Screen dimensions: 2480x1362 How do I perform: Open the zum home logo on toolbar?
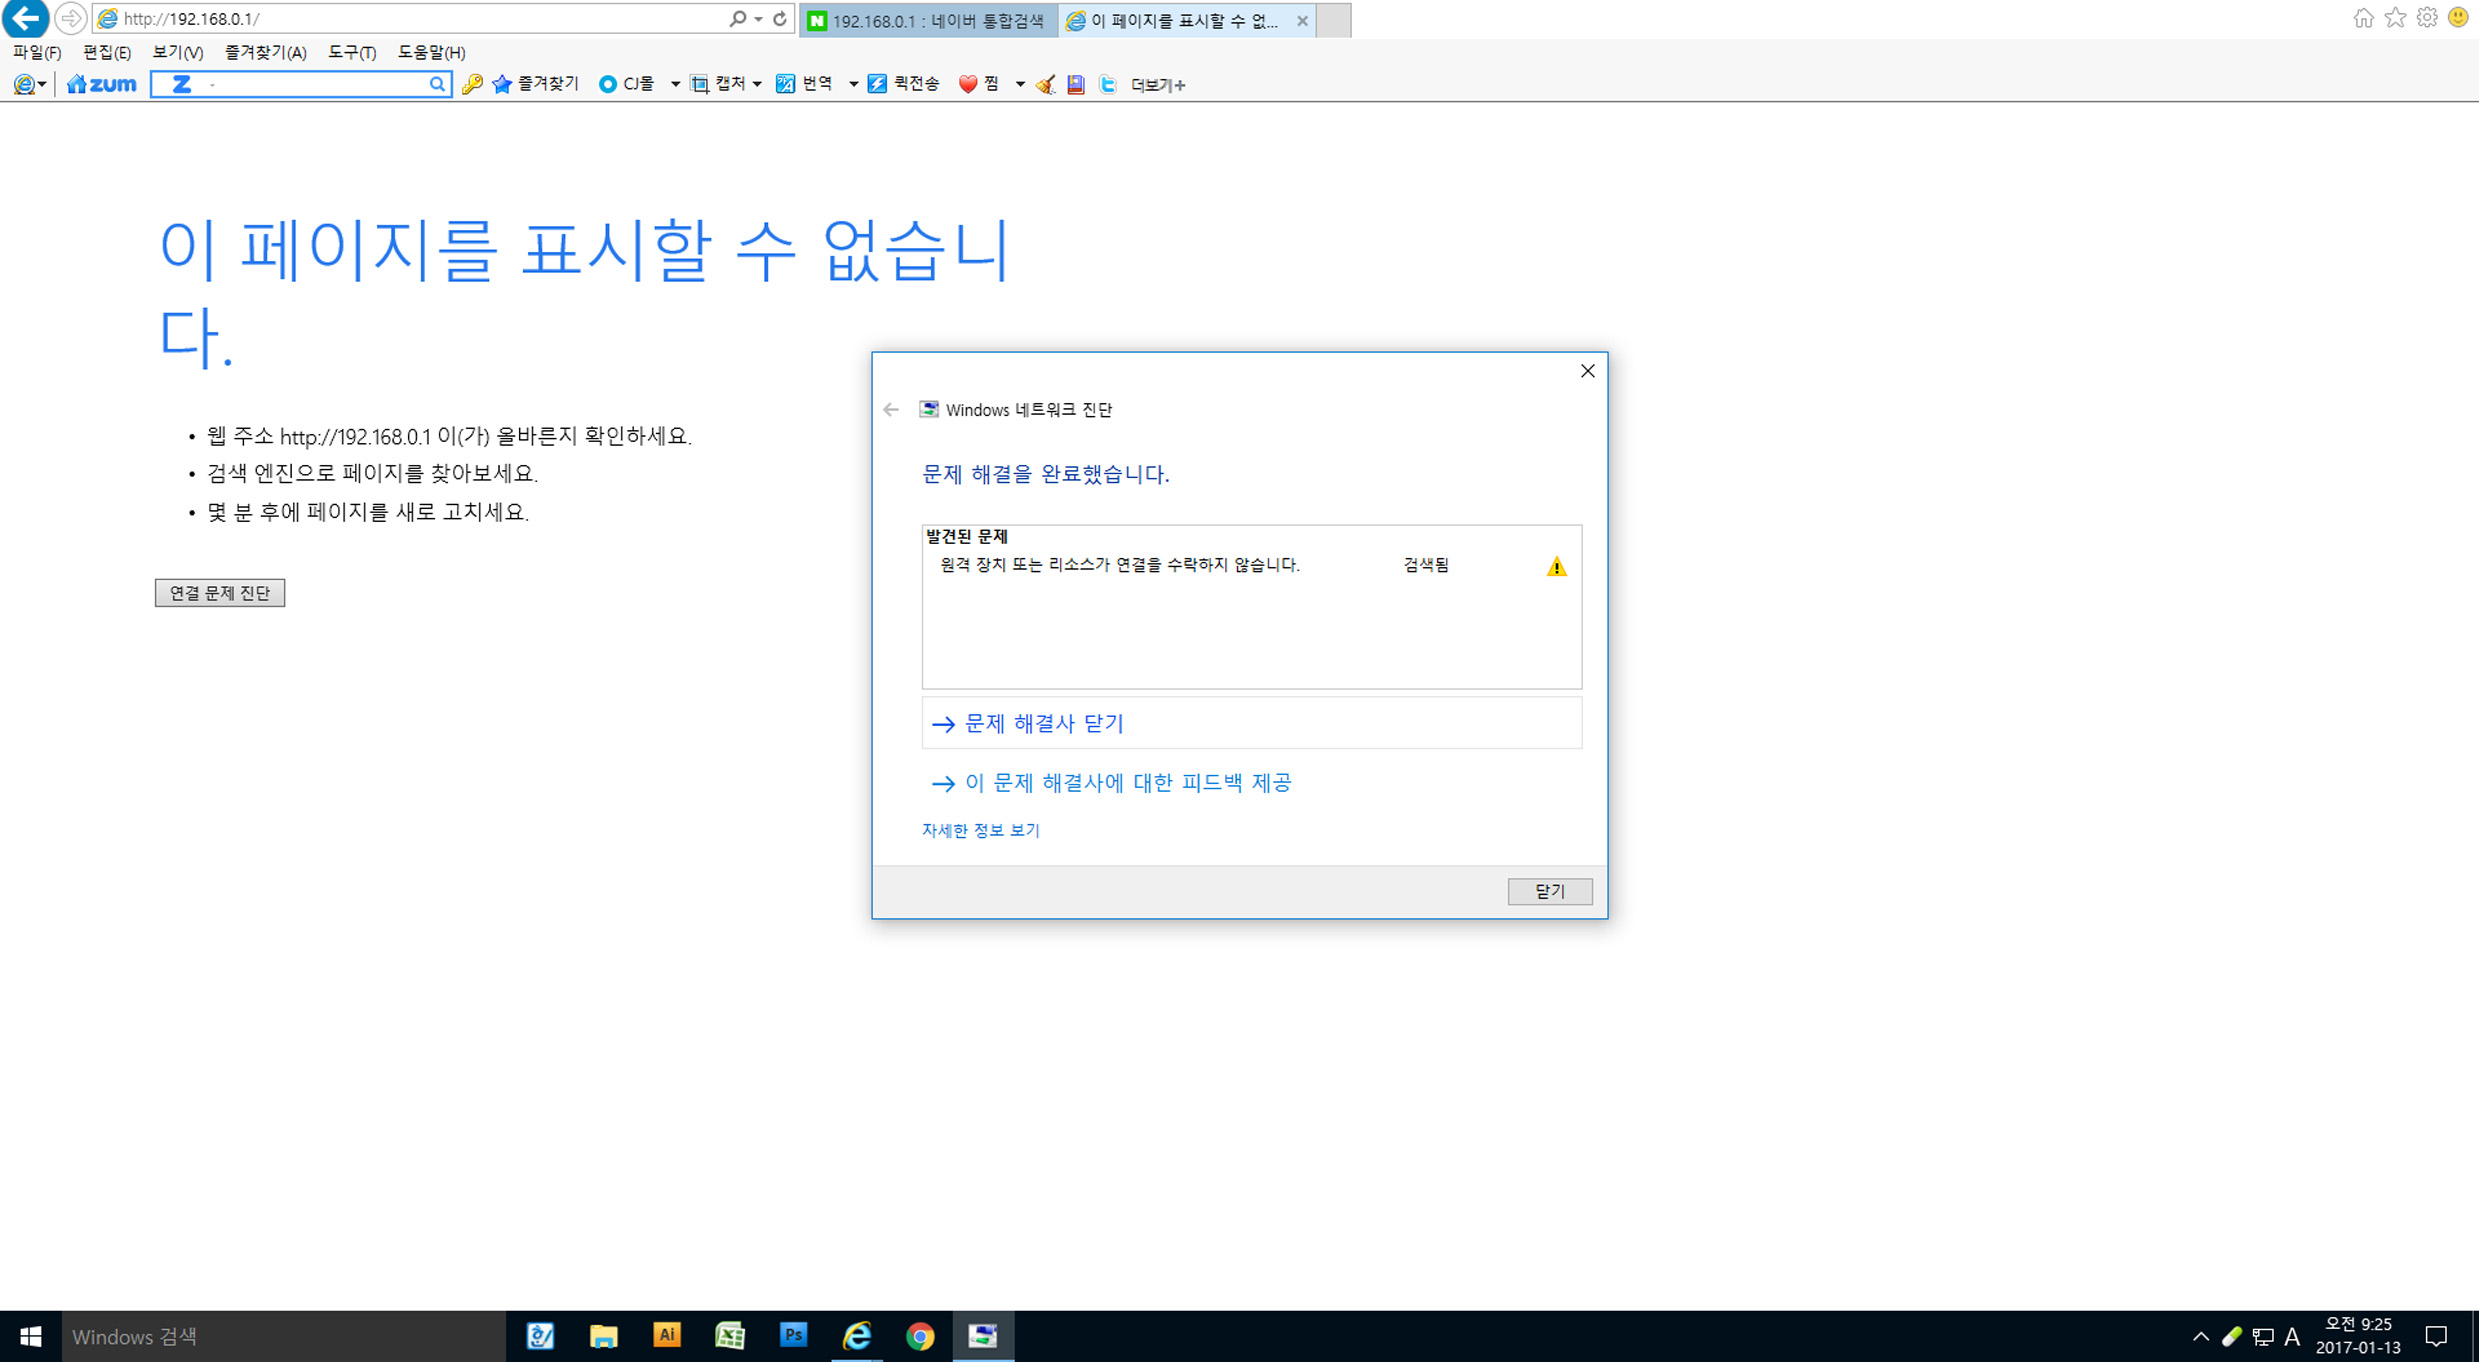tap(102, 84)
